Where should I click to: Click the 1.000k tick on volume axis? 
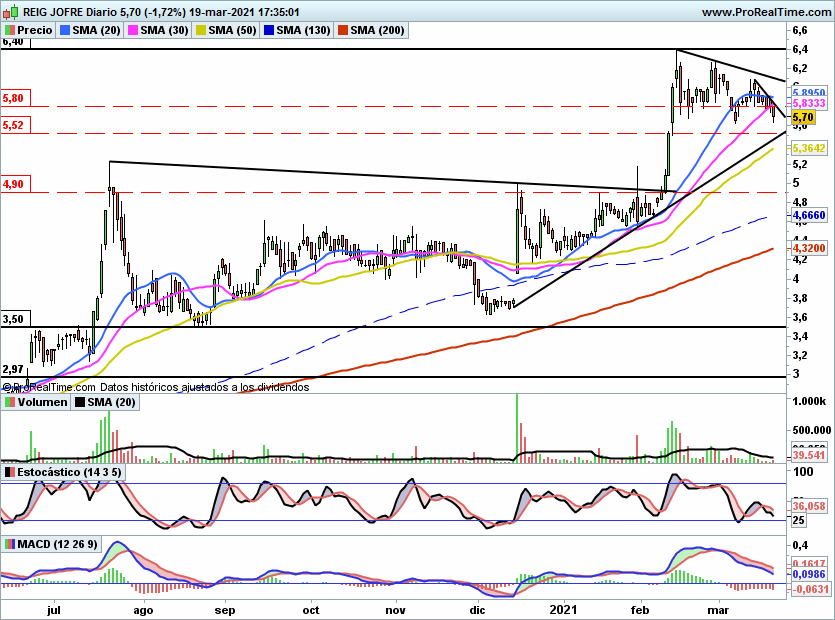809,402
